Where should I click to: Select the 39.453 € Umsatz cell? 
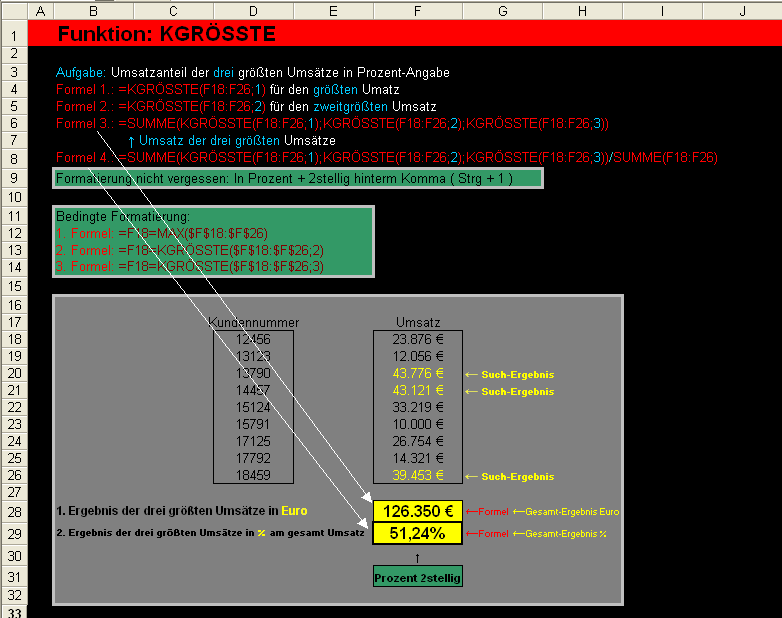(x=417, y=476)
